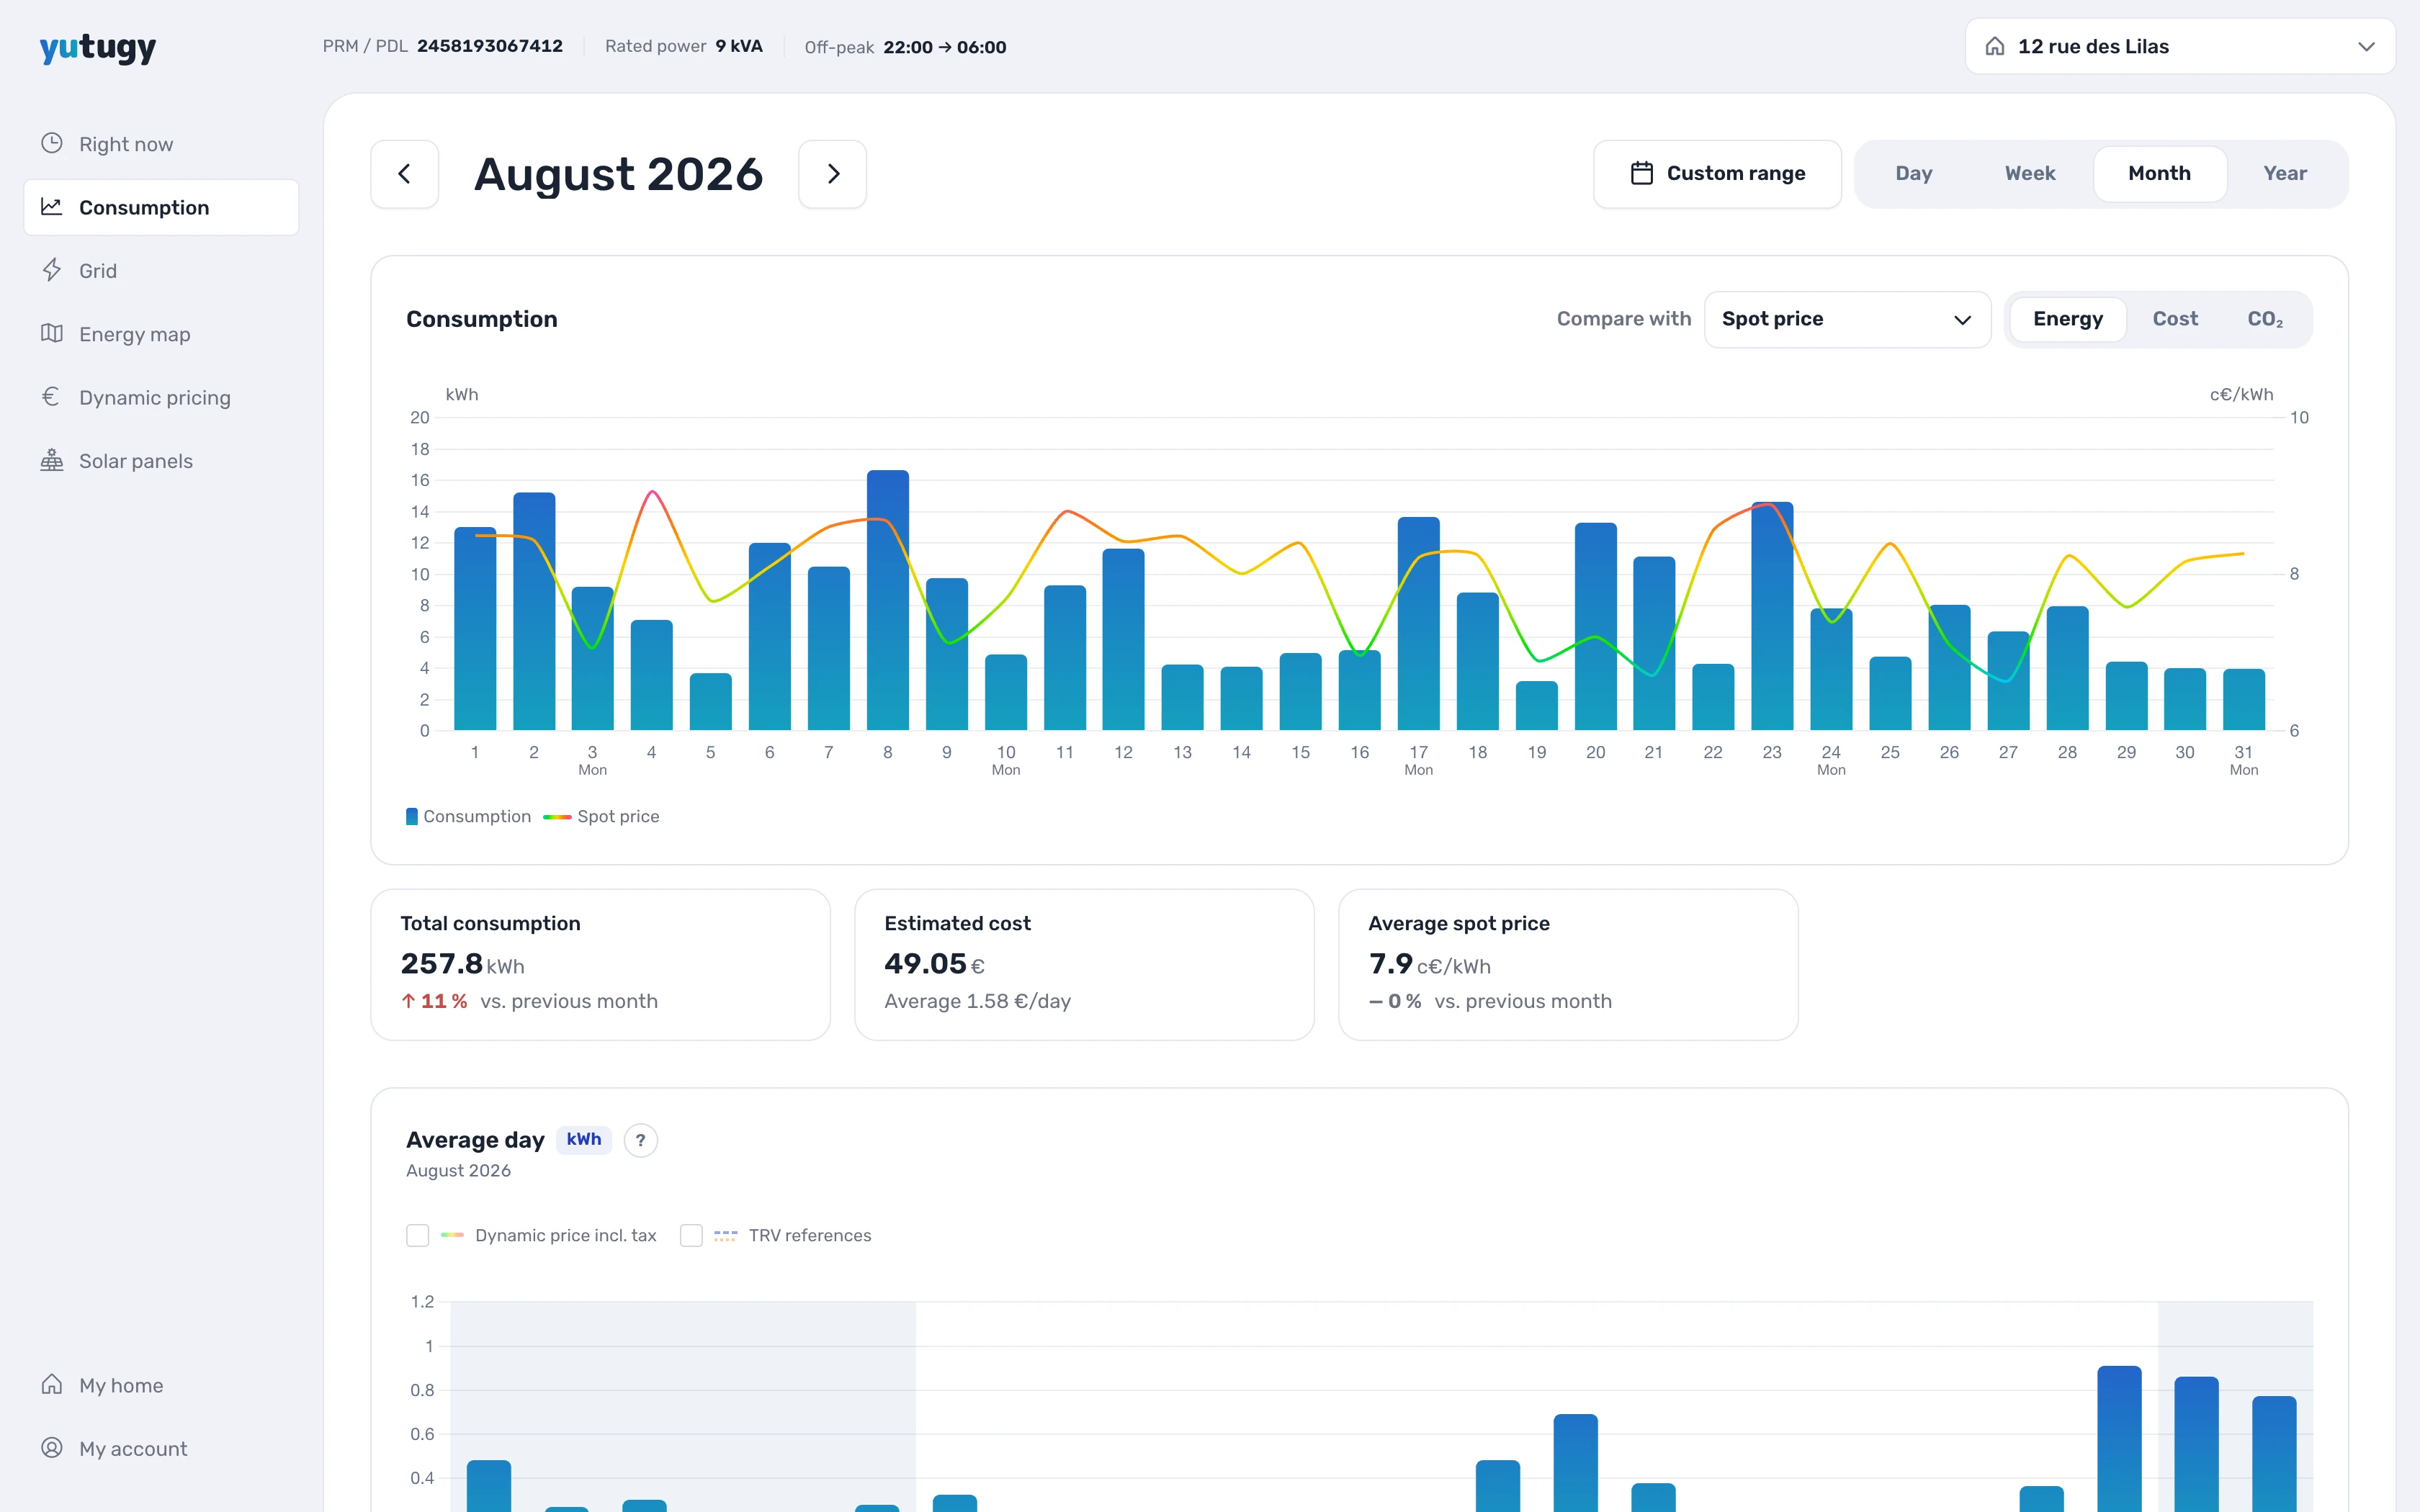Click the house icon in address selector
The image size is (2420, 1512).
click(1995, 46)
